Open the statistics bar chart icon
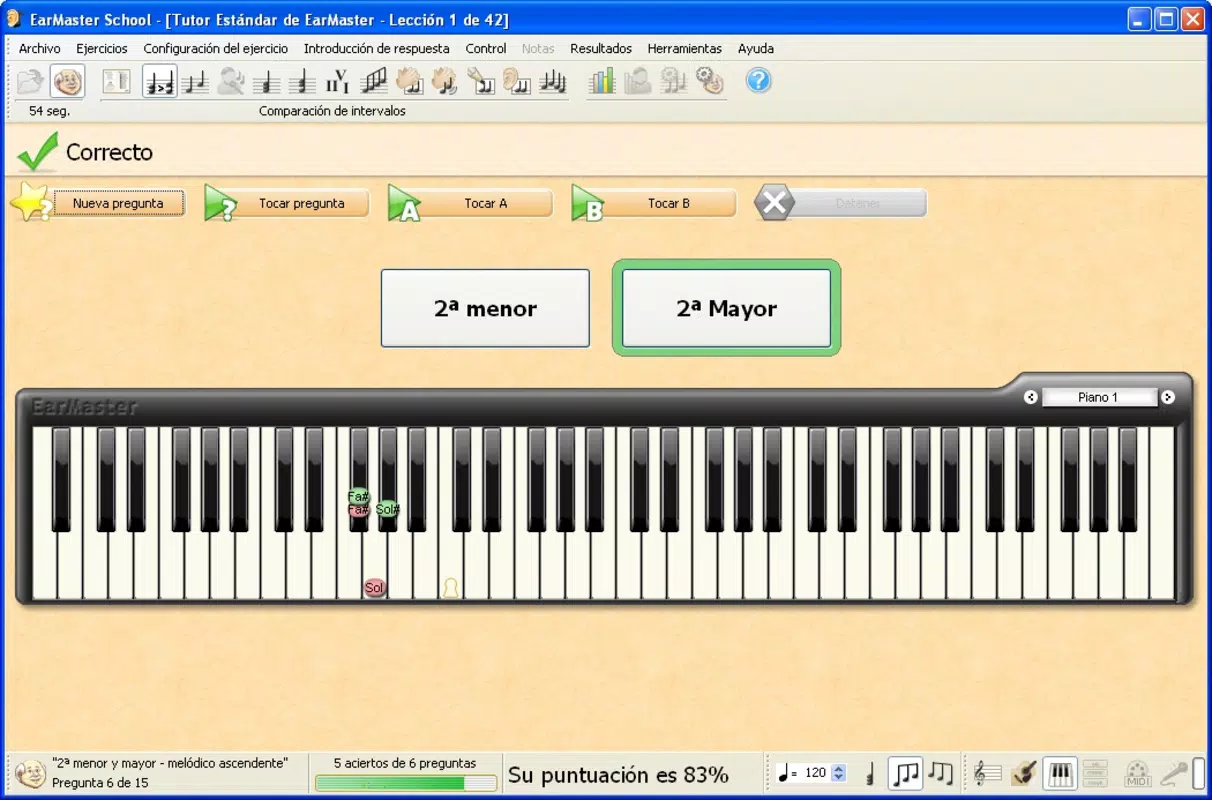Image resolution: width=1212 pixels, height=800 pixels. tap(602, 81)
